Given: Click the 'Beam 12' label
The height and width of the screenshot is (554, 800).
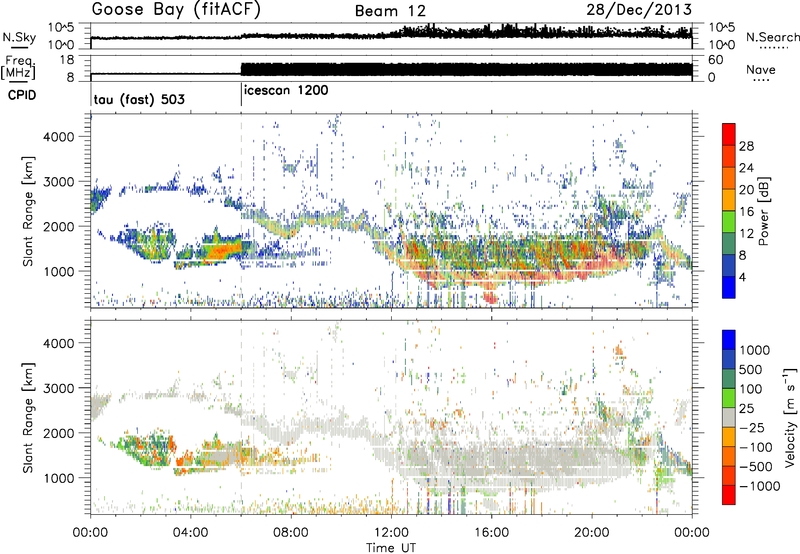Looking at the screenshot, I should pos(390,11).
